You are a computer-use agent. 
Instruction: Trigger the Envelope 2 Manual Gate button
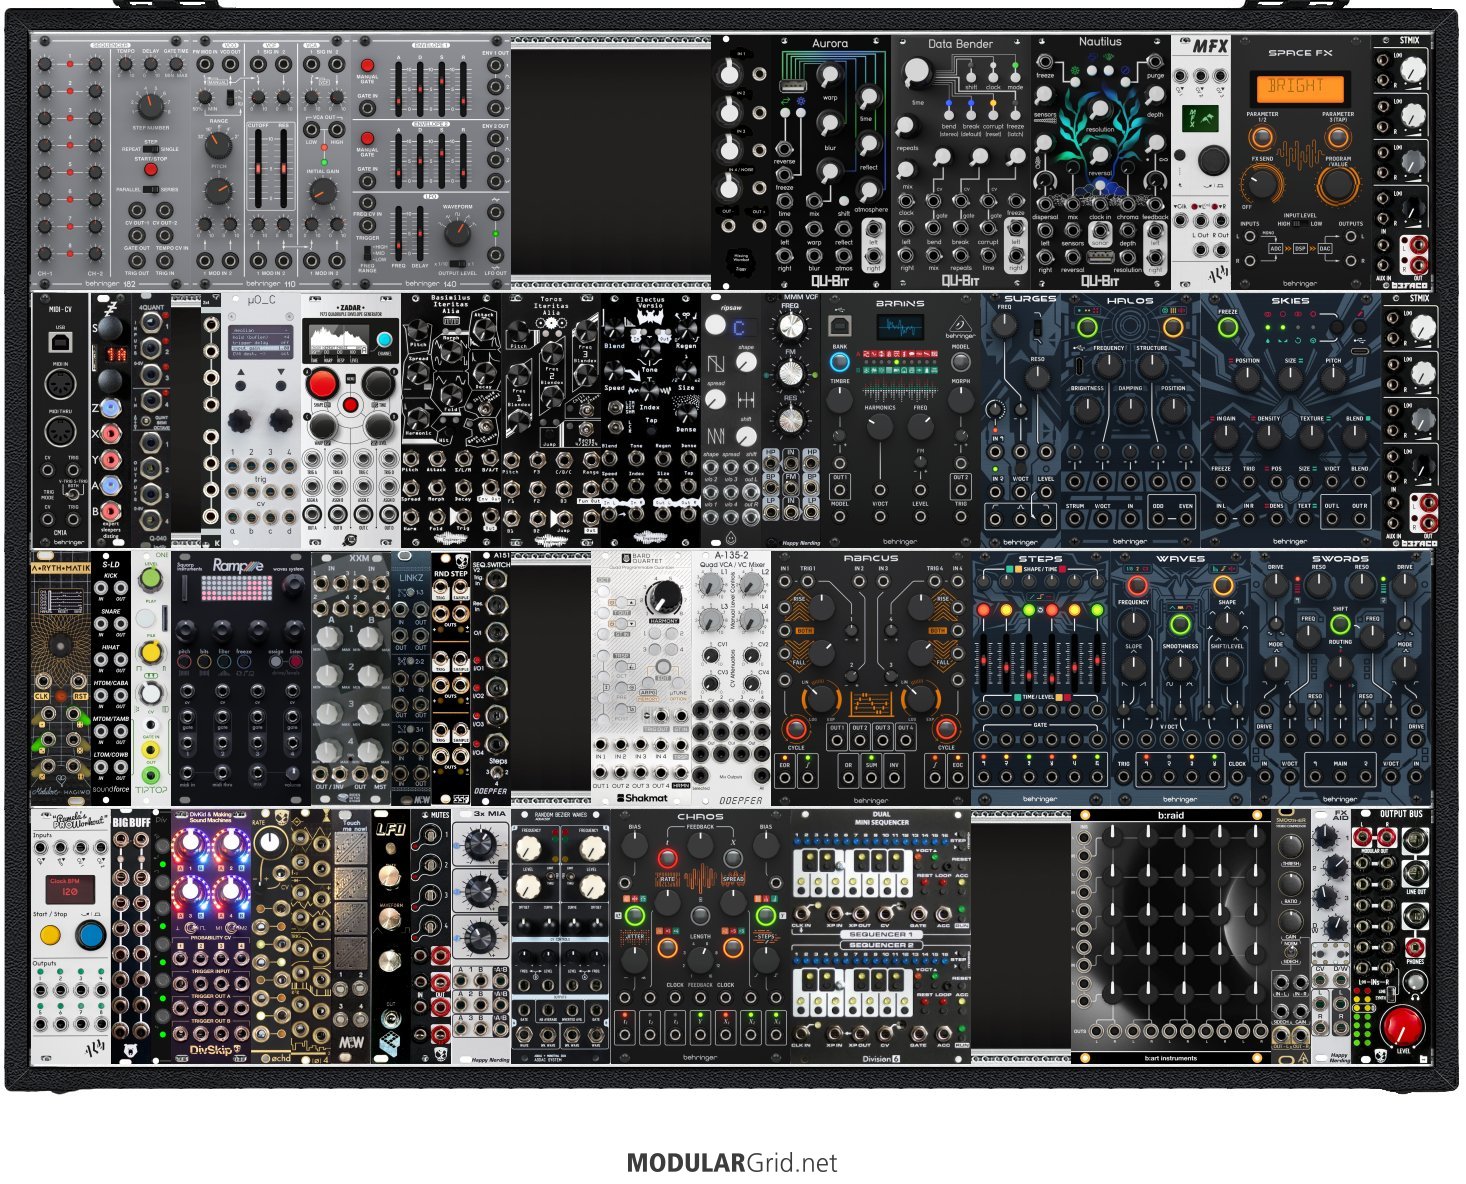[367, 138]
